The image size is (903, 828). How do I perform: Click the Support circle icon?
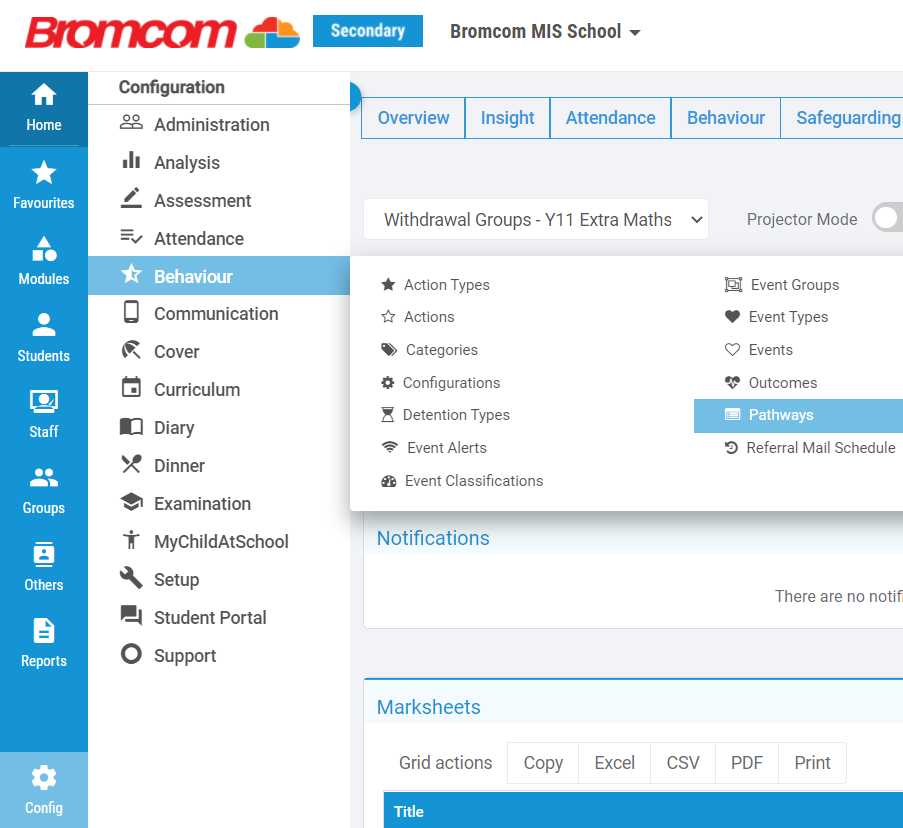coord(131,654)
